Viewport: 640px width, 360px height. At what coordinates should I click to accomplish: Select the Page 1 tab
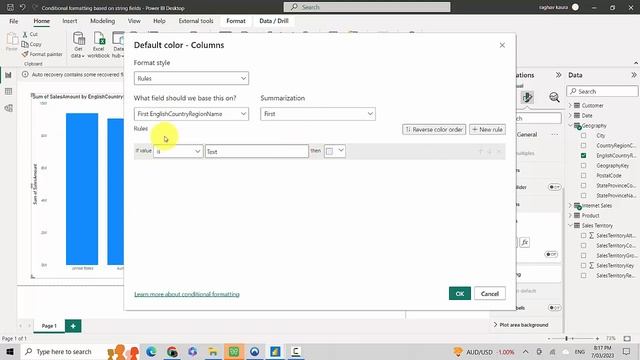pos(49,326)
